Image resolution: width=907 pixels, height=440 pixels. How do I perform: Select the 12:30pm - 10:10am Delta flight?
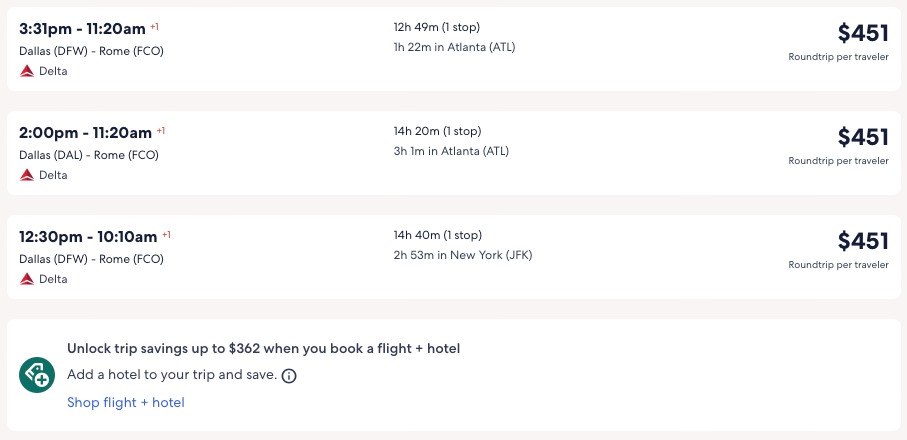pos(88,237)
